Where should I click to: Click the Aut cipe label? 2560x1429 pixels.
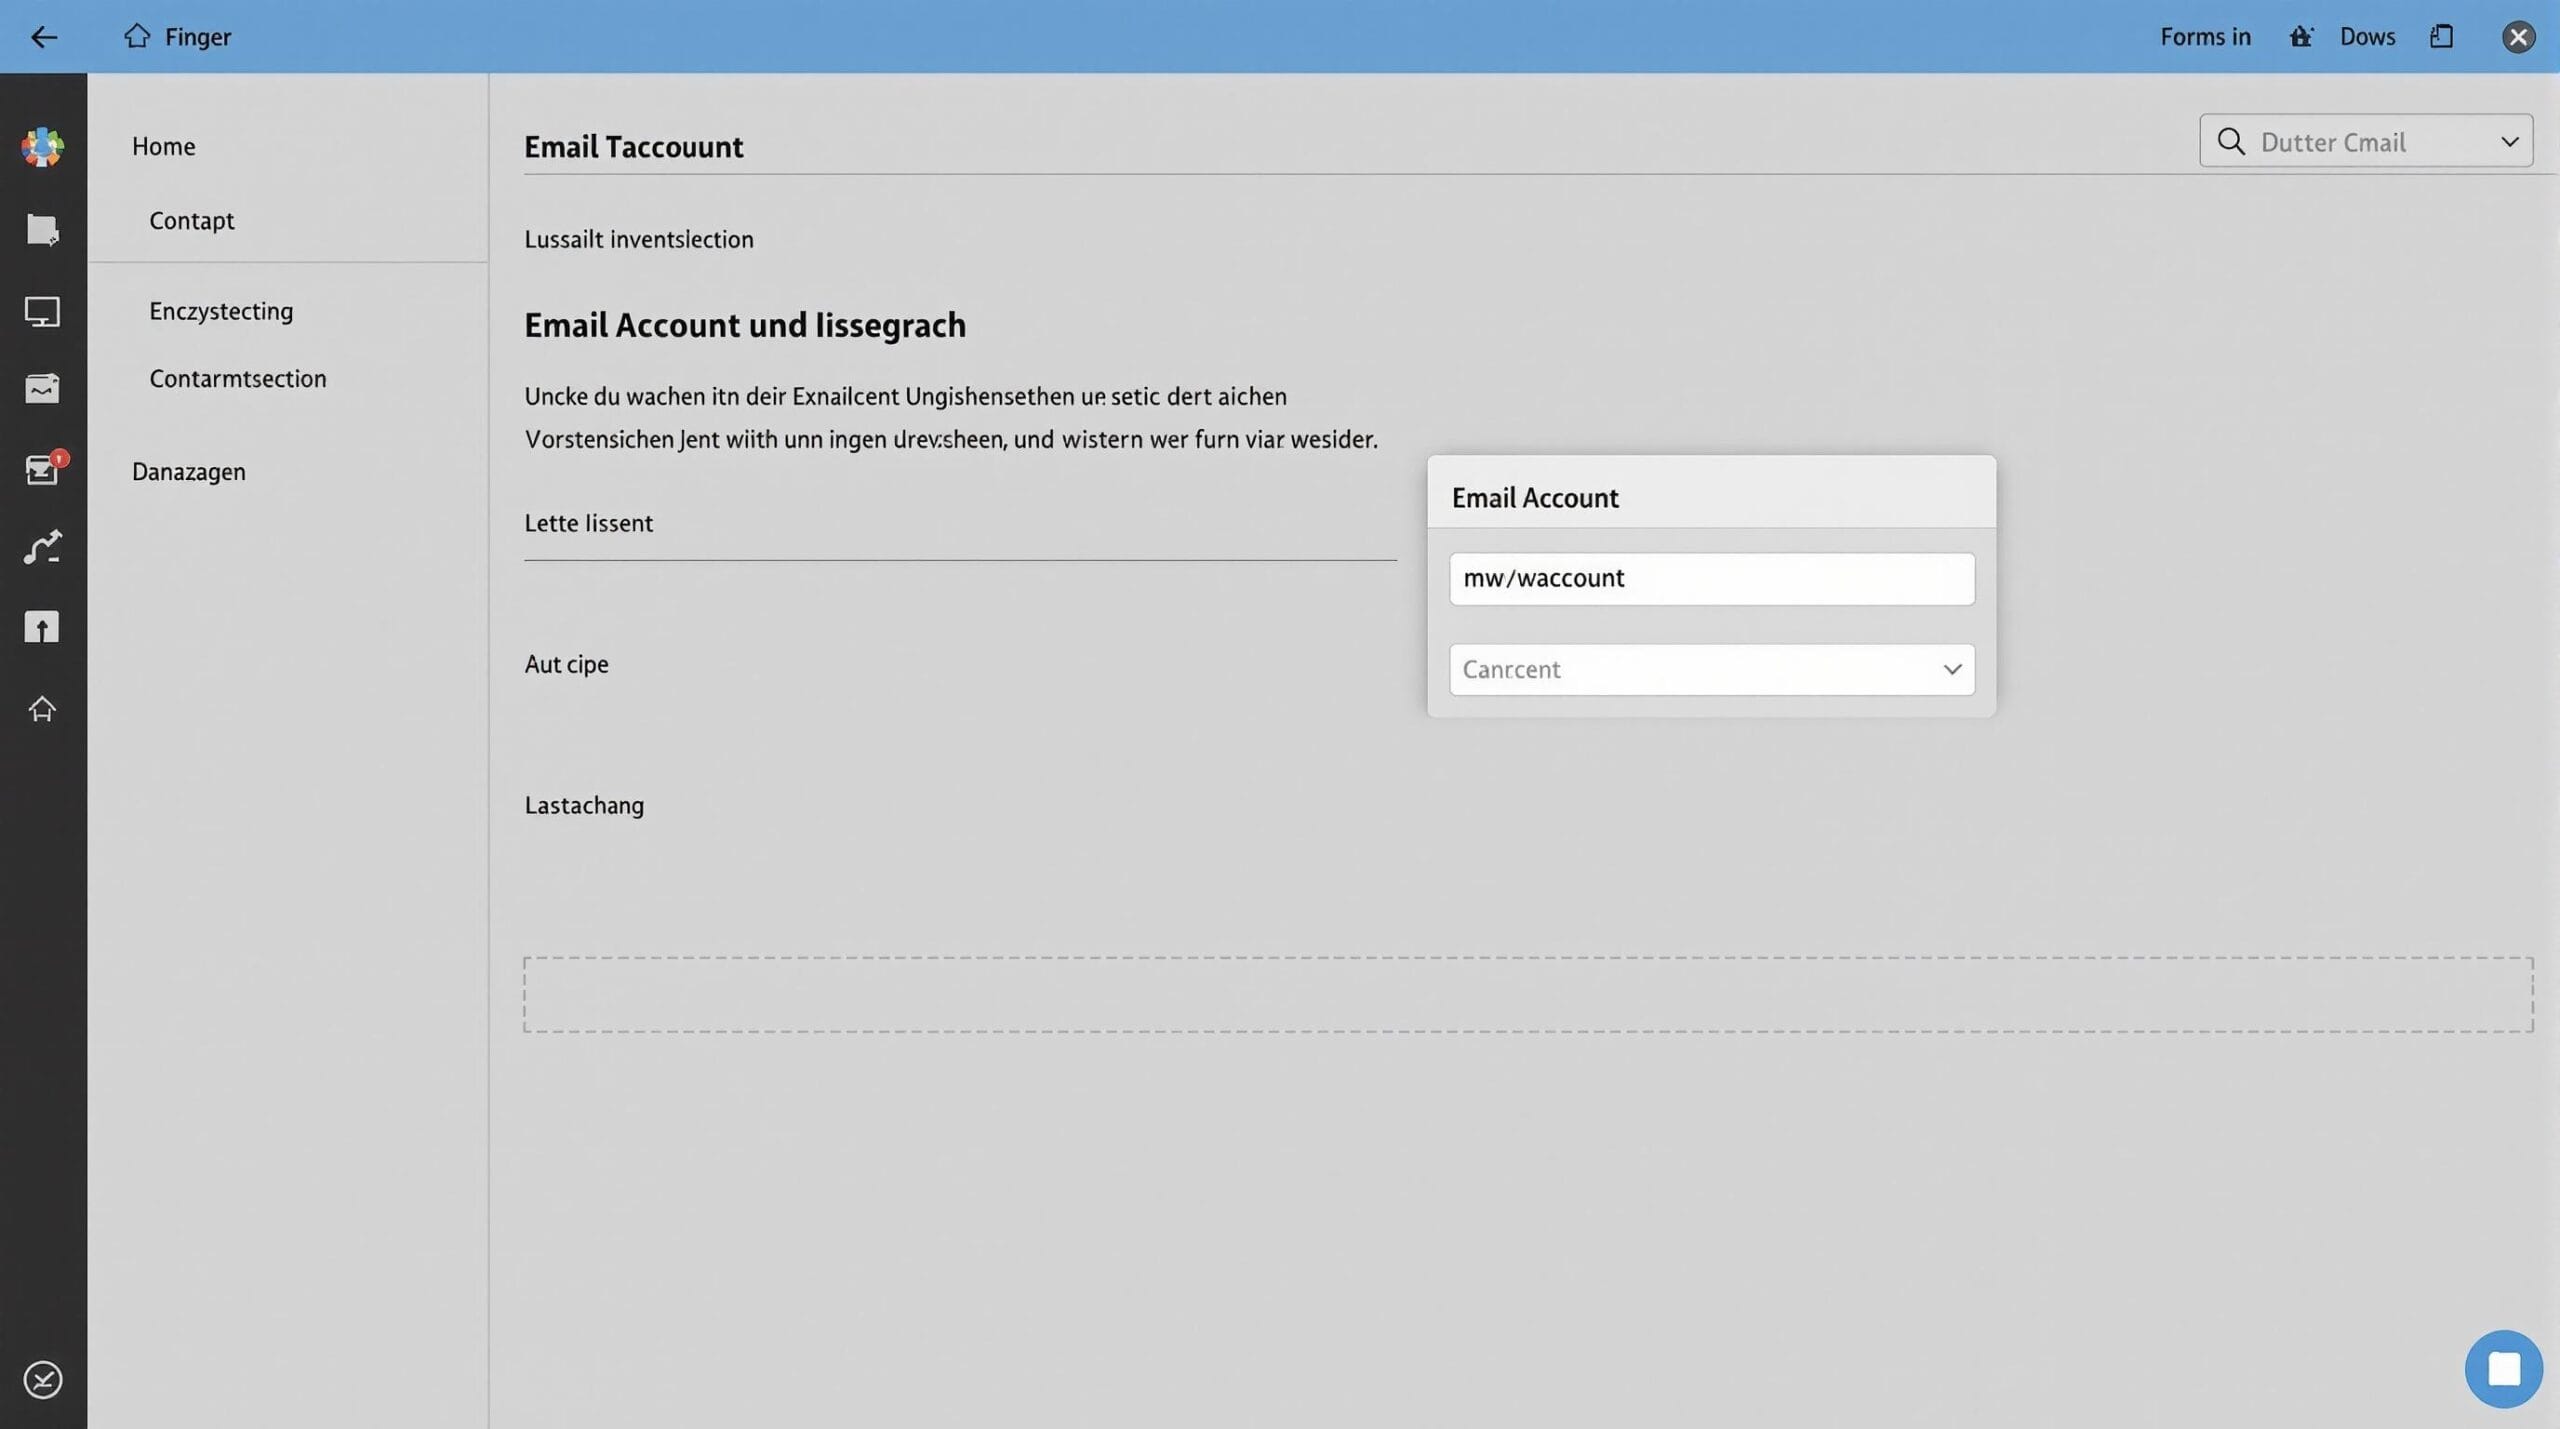(566, 664)
